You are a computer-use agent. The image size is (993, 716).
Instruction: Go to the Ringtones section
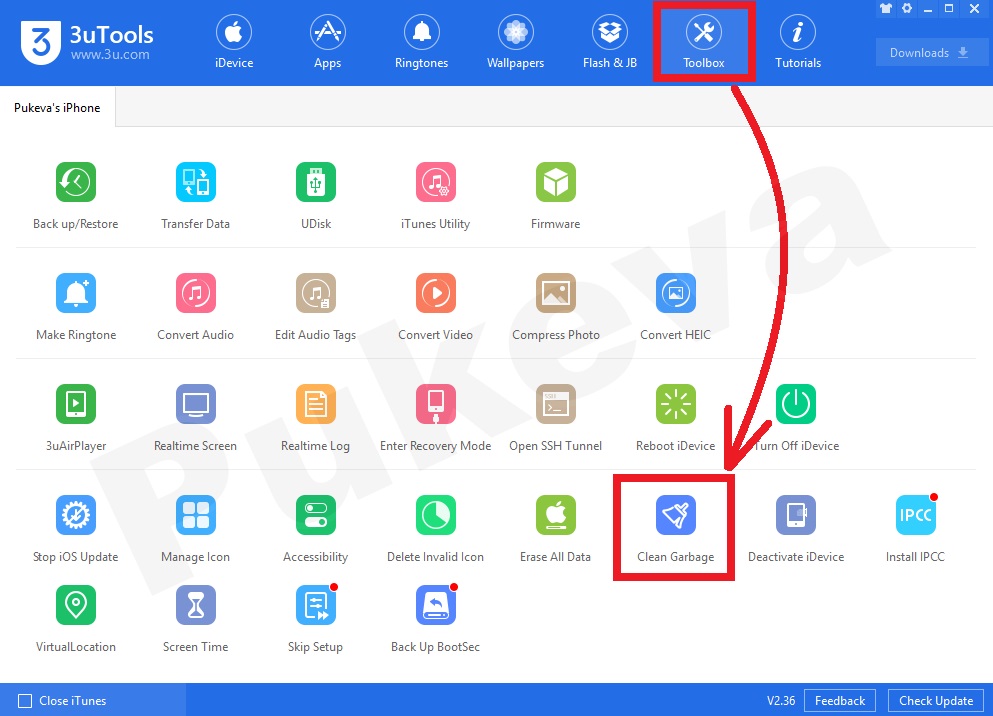point(421,42)
